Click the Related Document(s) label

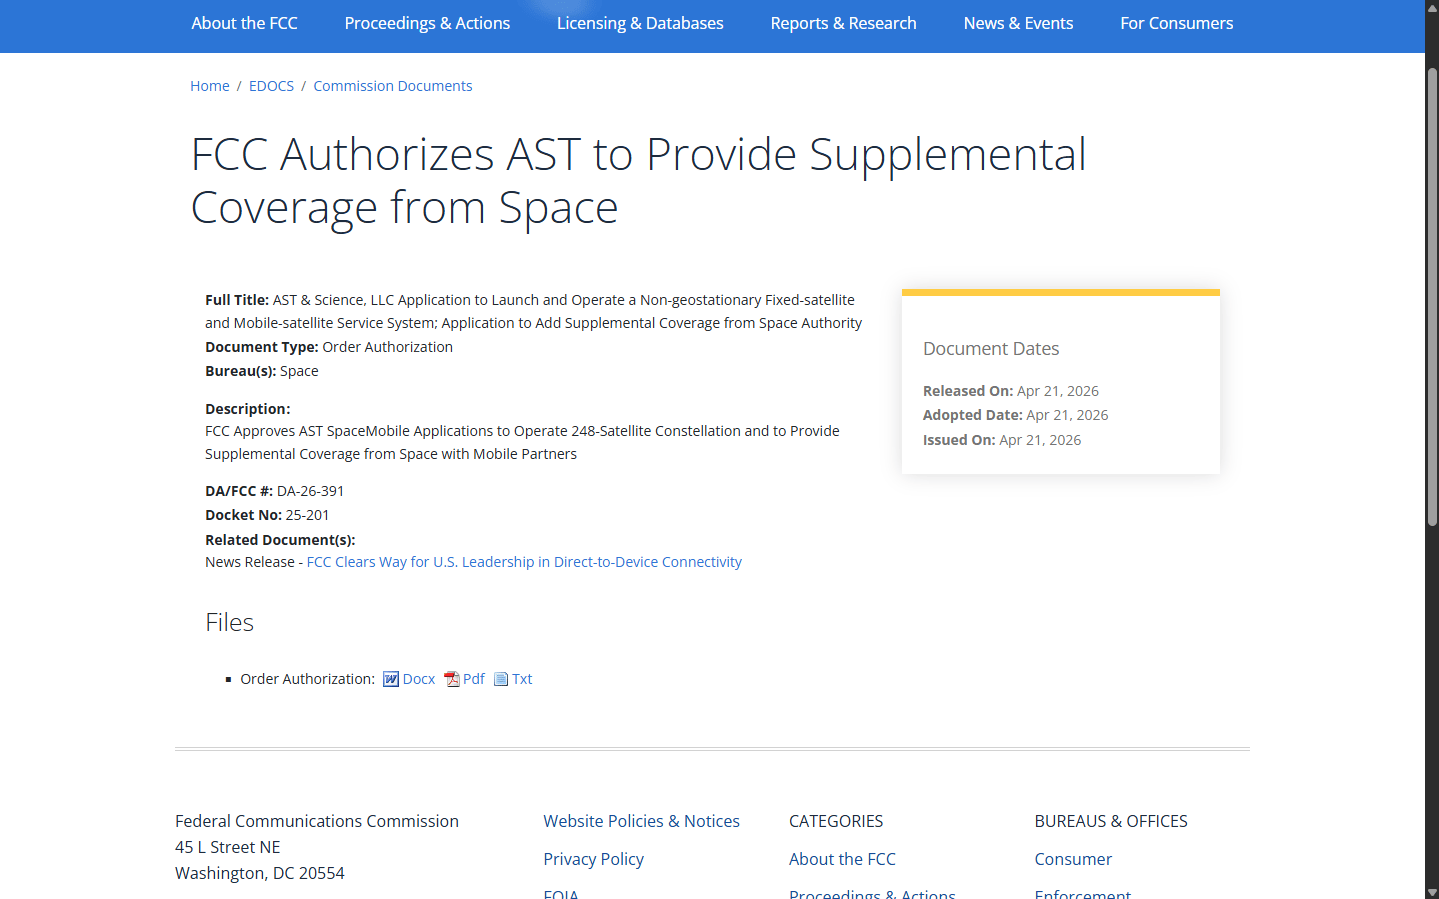(280, 540)
